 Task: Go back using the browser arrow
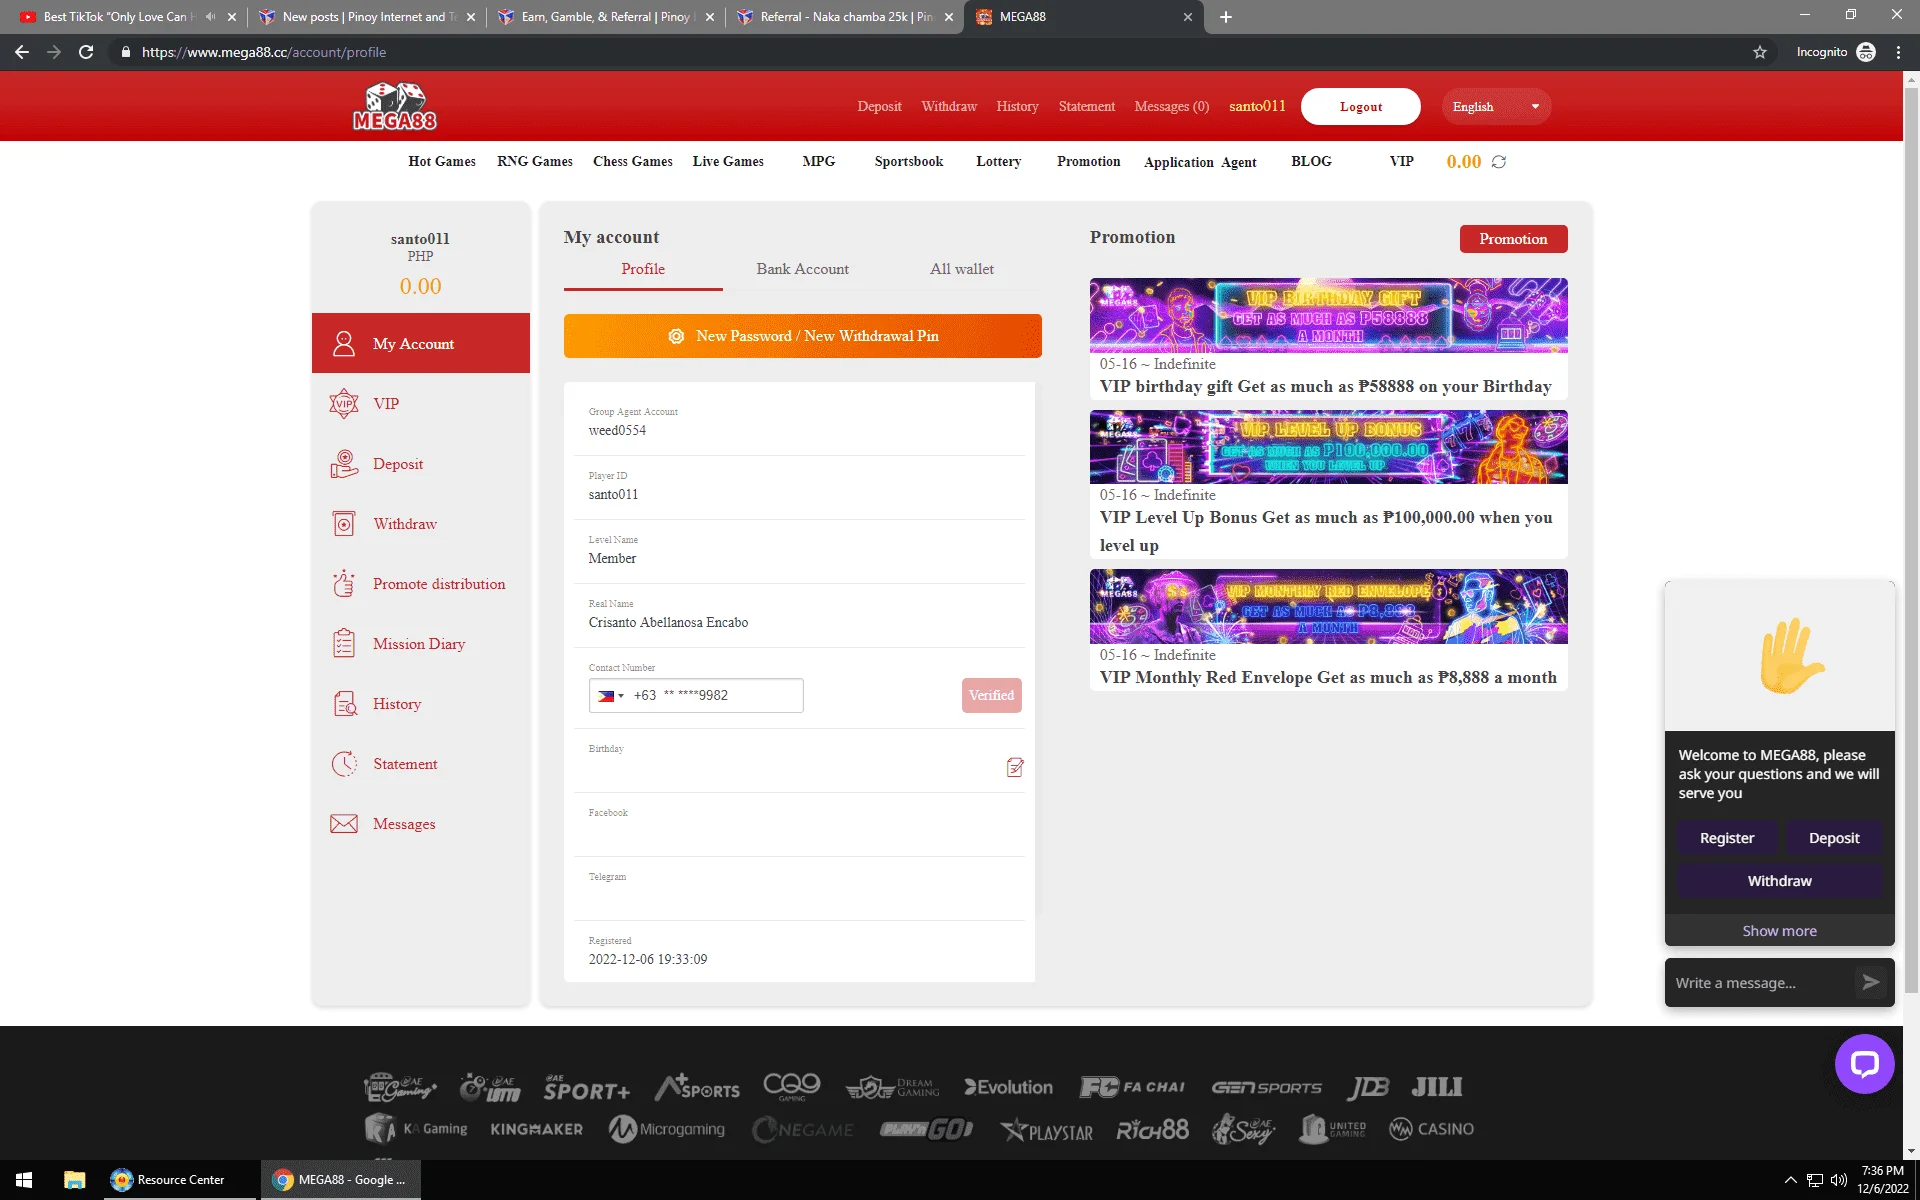tap(22, 52)
